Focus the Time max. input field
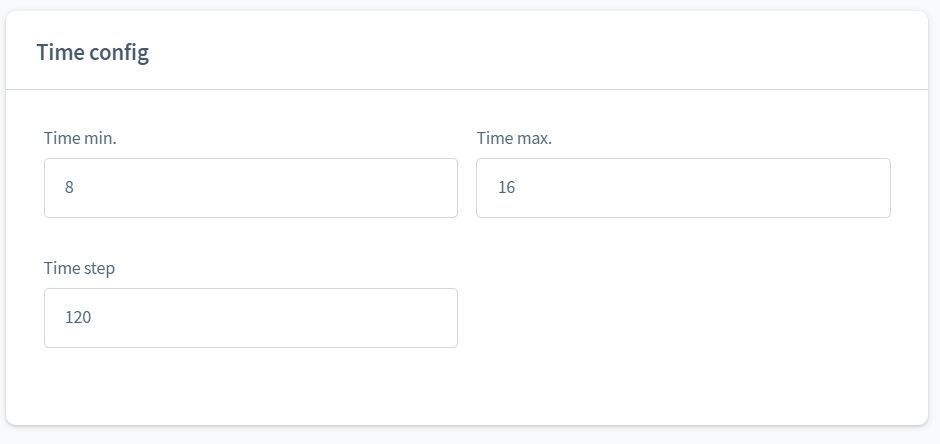The image size is (940, 444). tap(682, 188)
